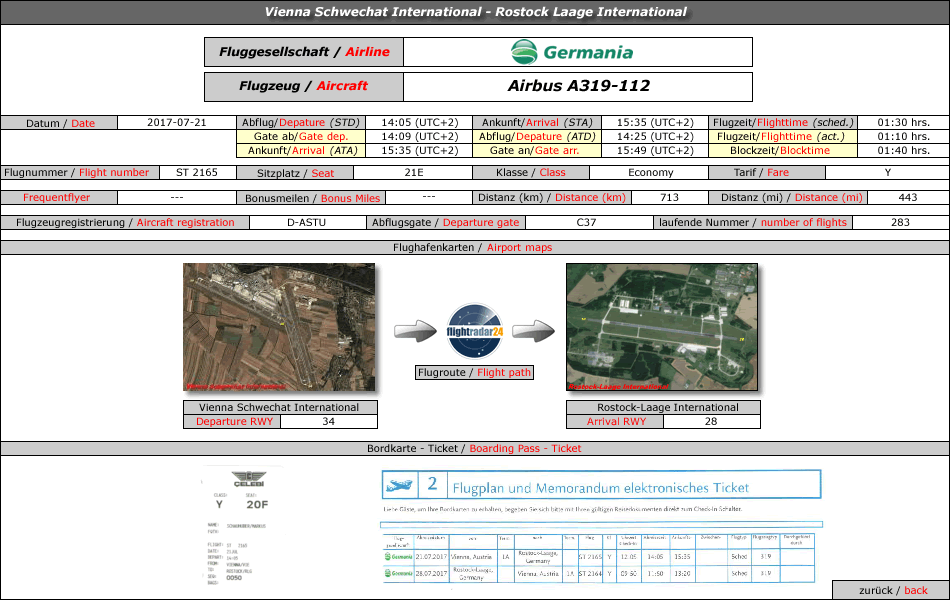
Task: Click the Departure RWY label
Action: click(x=234, y=421)
